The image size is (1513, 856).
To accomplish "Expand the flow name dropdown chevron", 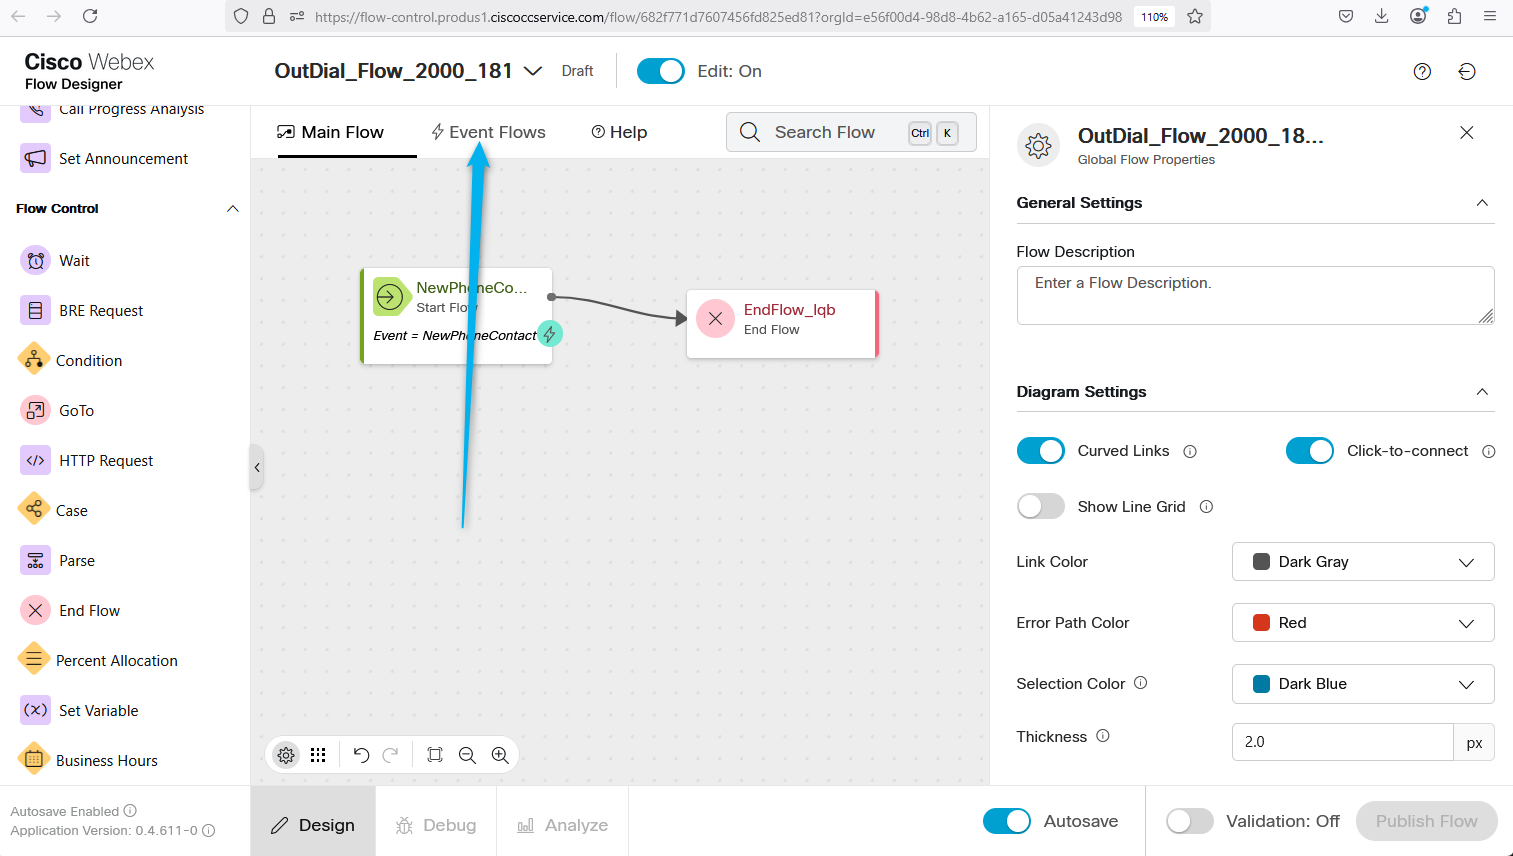I will tap(533, 71).
